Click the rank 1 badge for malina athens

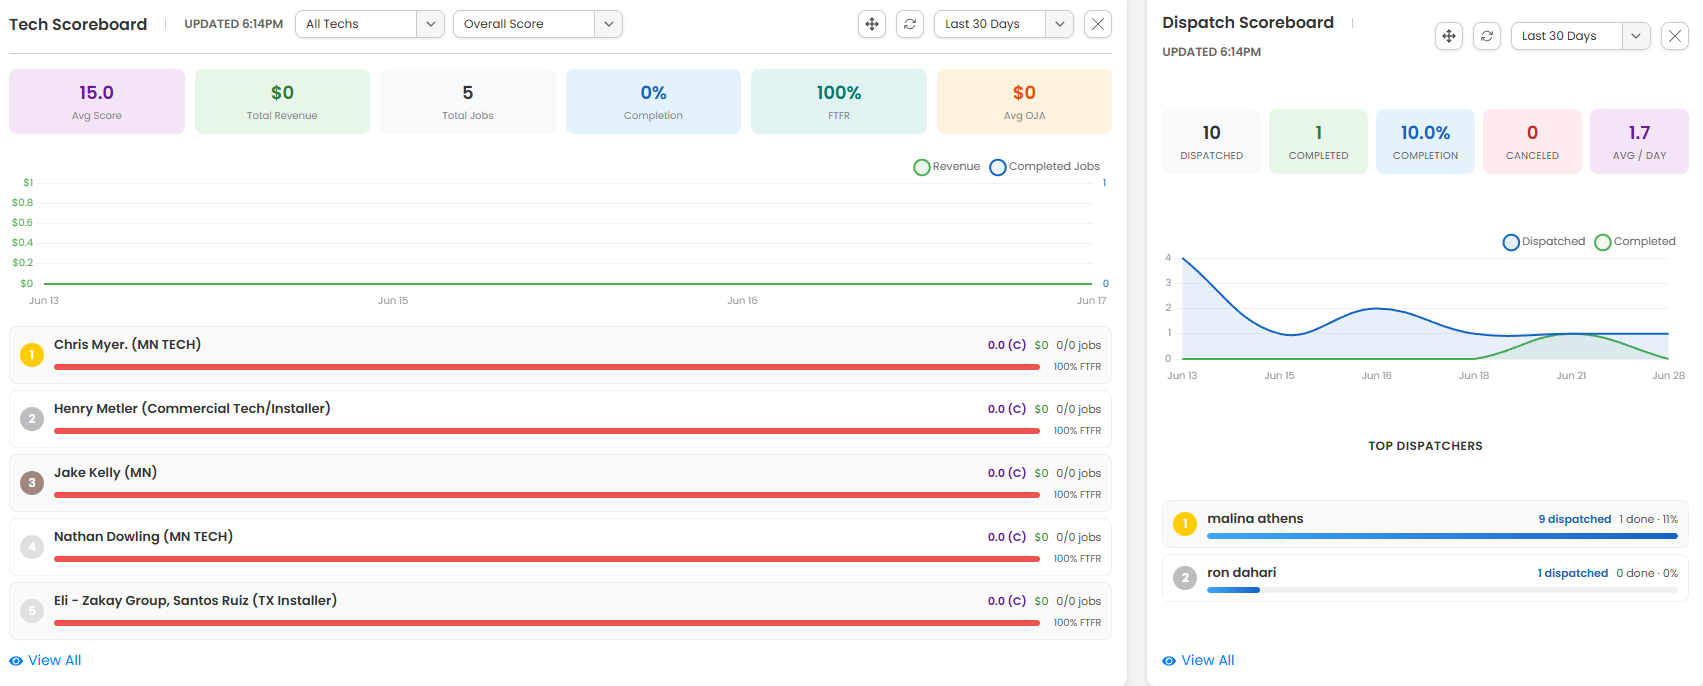point(1185,524)
